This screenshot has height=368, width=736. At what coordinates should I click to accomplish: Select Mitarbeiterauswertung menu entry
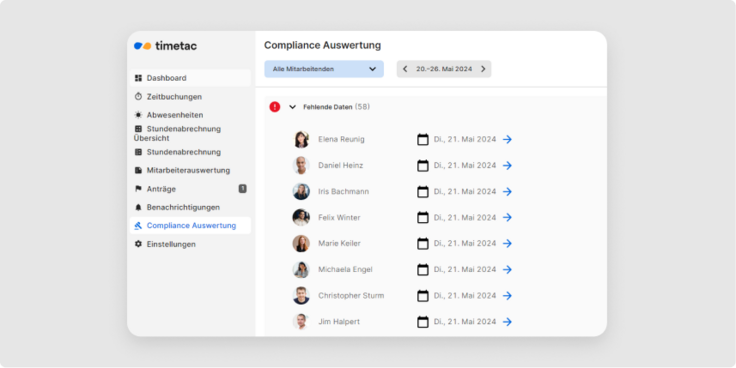coord(190,170)
